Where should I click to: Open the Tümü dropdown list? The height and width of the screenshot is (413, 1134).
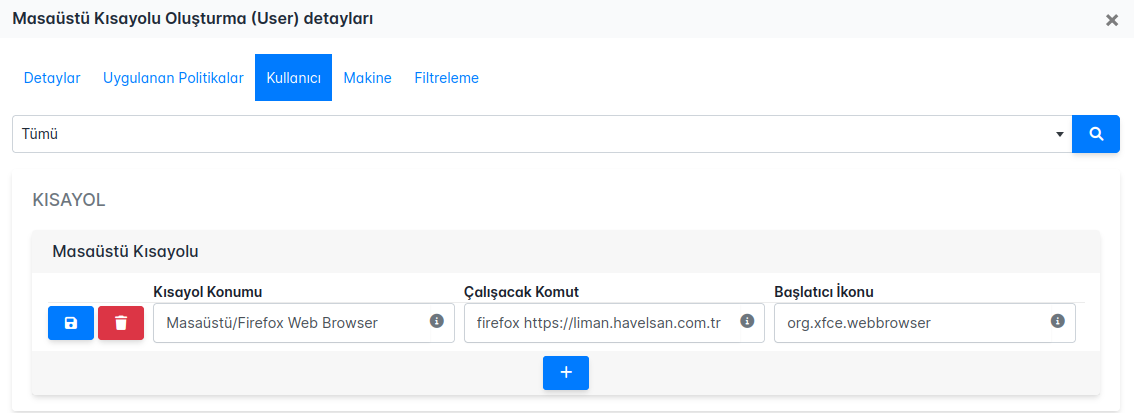click(x=540, y=134)
